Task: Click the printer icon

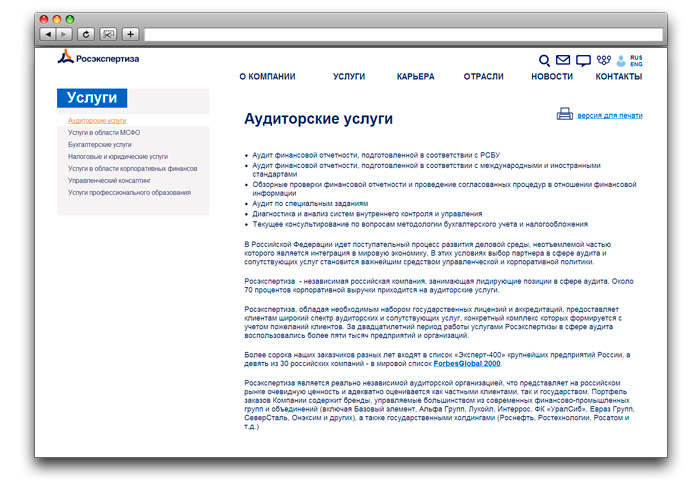Action: click(564, 114)
